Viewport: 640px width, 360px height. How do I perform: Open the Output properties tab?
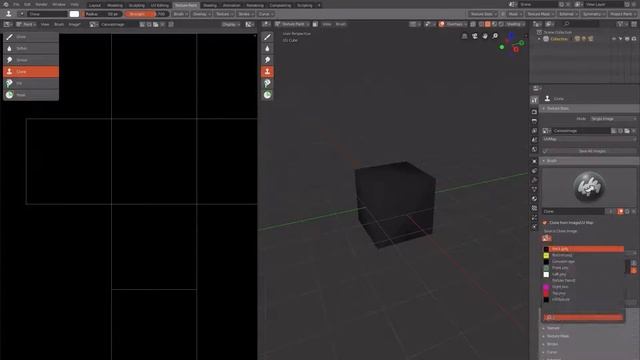(x=534, y=121)
